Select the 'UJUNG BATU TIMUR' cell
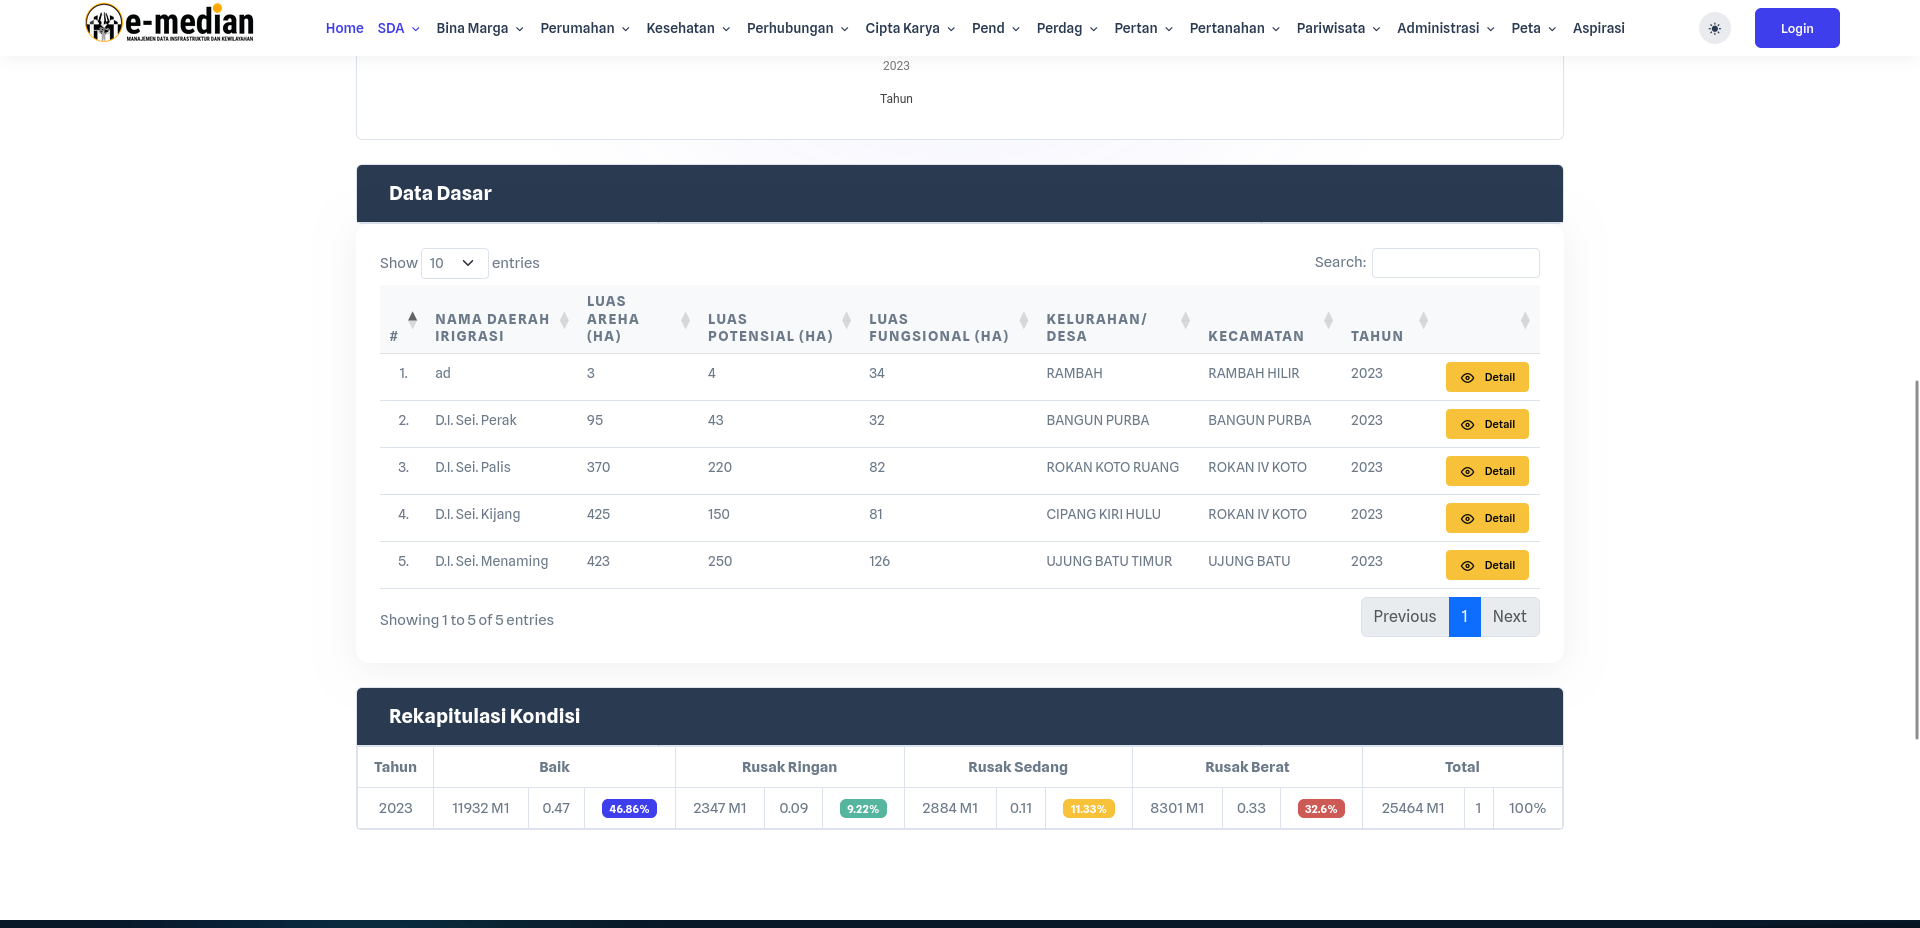The width and height of the screenshot is (1920, 928). [x=1109, y=561]
